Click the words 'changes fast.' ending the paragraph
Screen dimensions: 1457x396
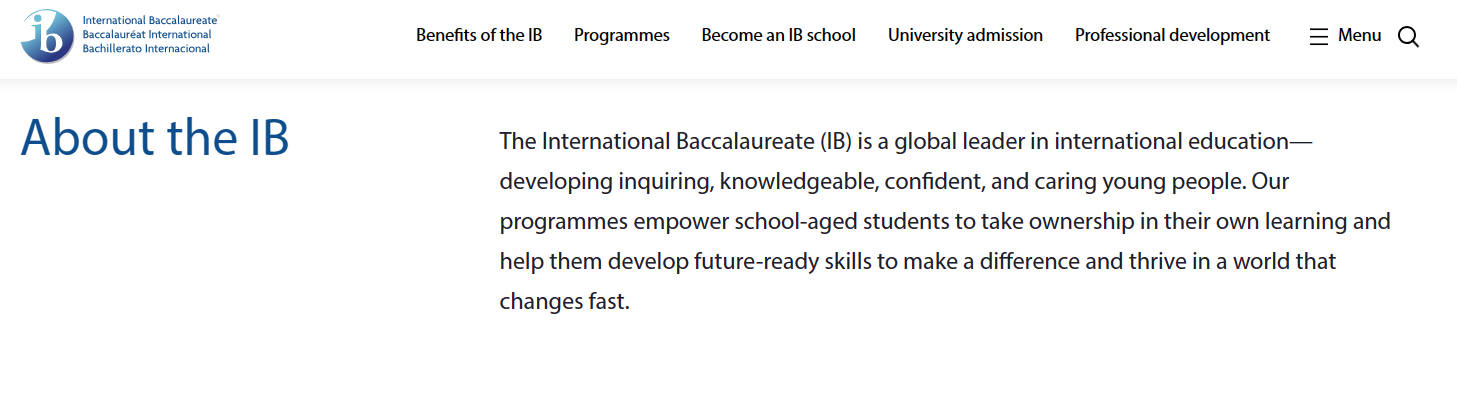click(565, 301)
